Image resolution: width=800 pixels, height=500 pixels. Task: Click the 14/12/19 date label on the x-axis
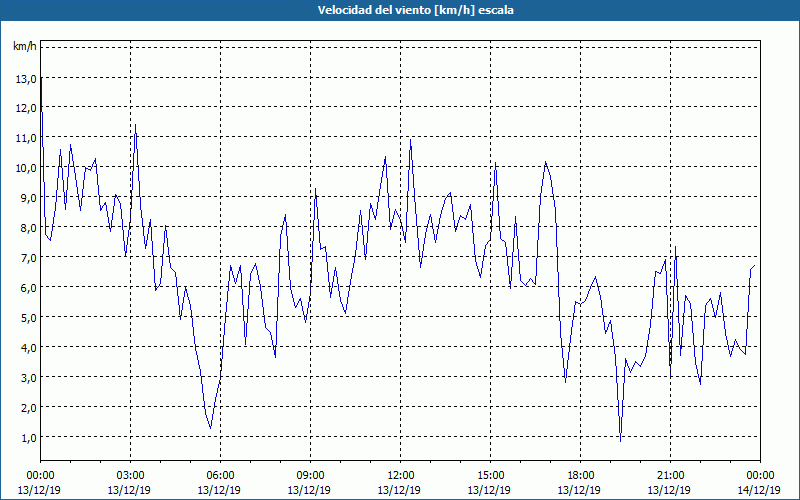click(x=759, y=490)
